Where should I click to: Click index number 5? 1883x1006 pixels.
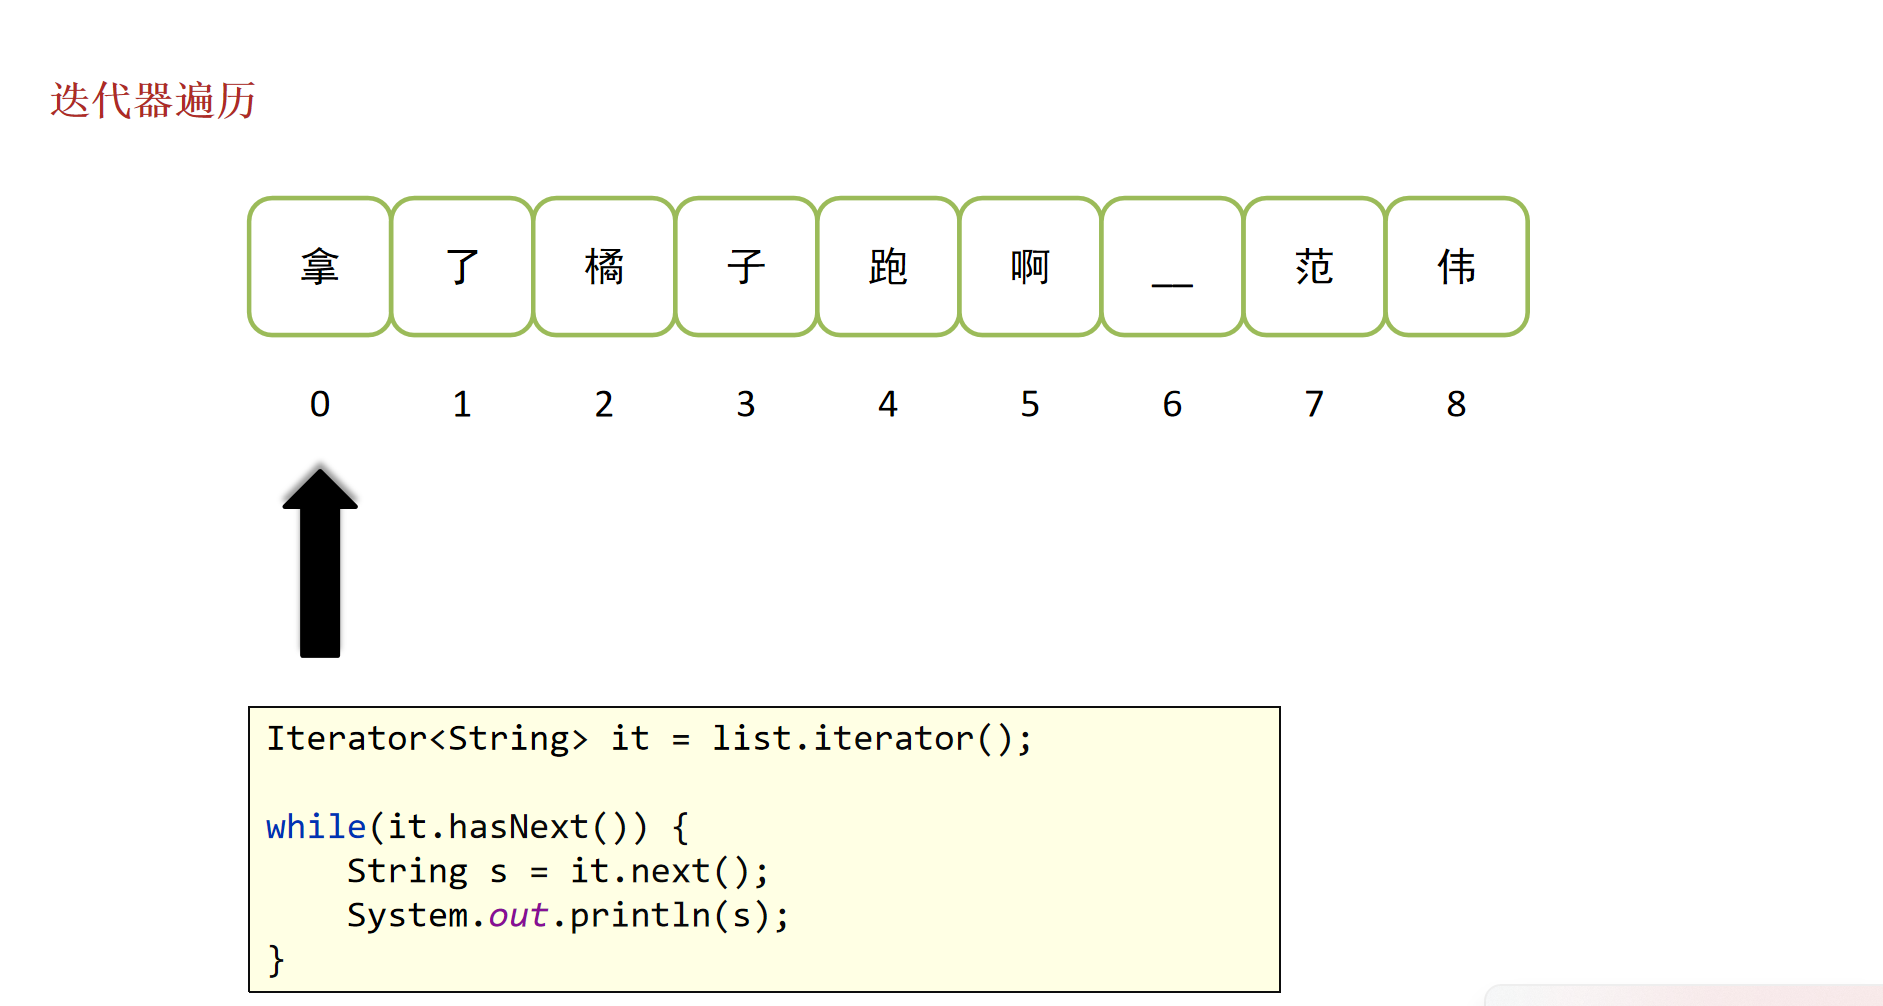pos(1030,404)
